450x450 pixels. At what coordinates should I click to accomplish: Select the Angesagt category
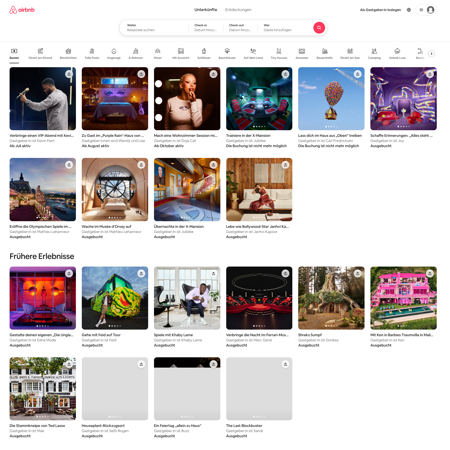(114, 54)
